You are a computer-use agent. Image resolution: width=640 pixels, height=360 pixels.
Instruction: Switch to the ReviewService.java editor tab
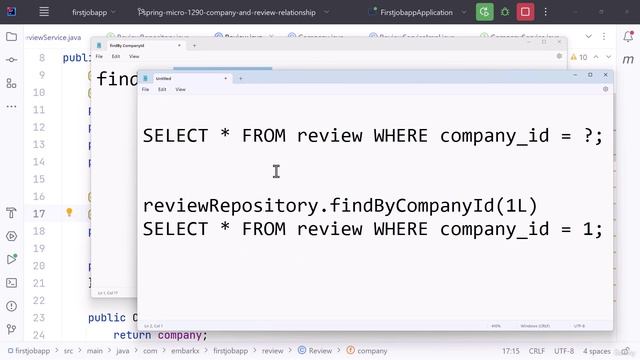(54, 37)
